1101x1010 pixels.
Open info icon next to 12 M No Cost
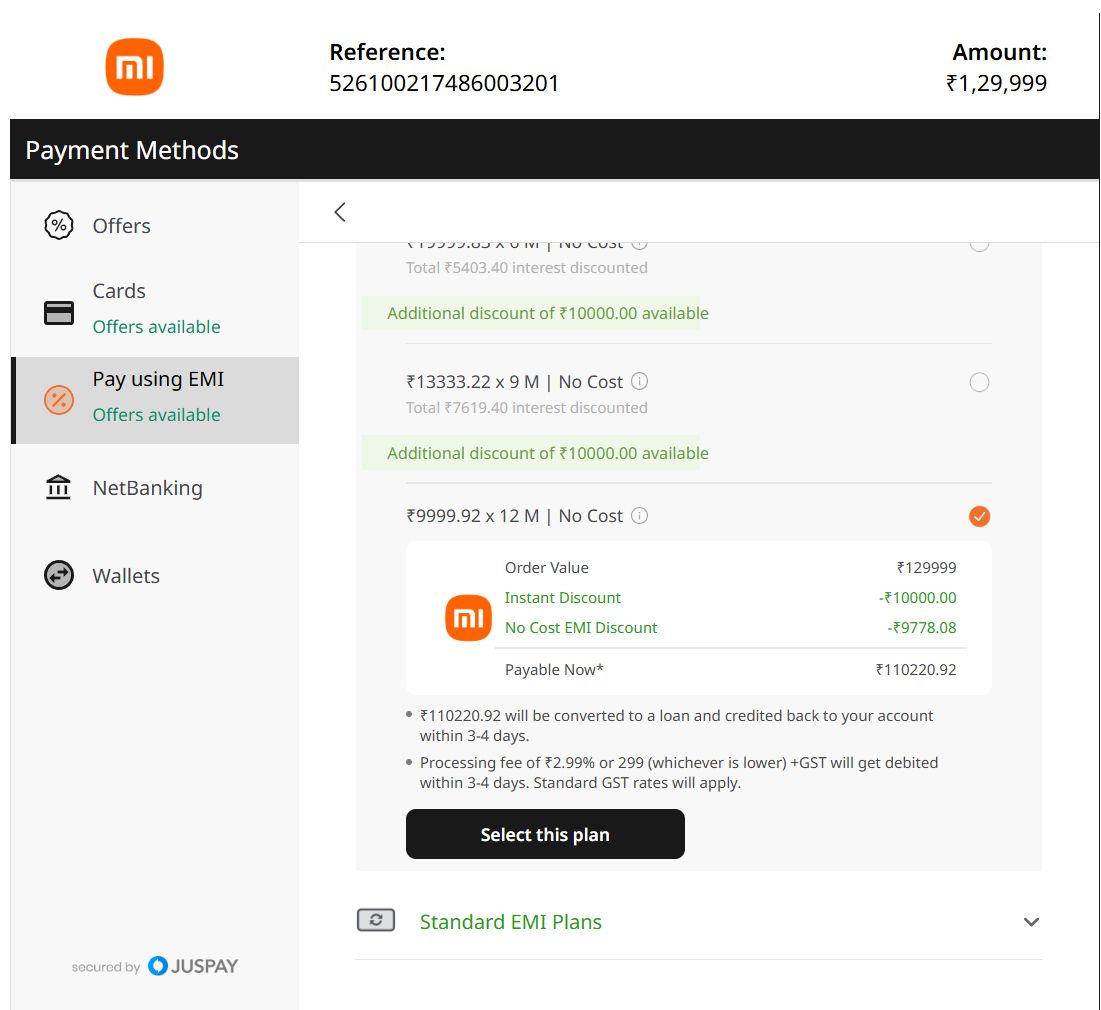(x=639, y=516)
